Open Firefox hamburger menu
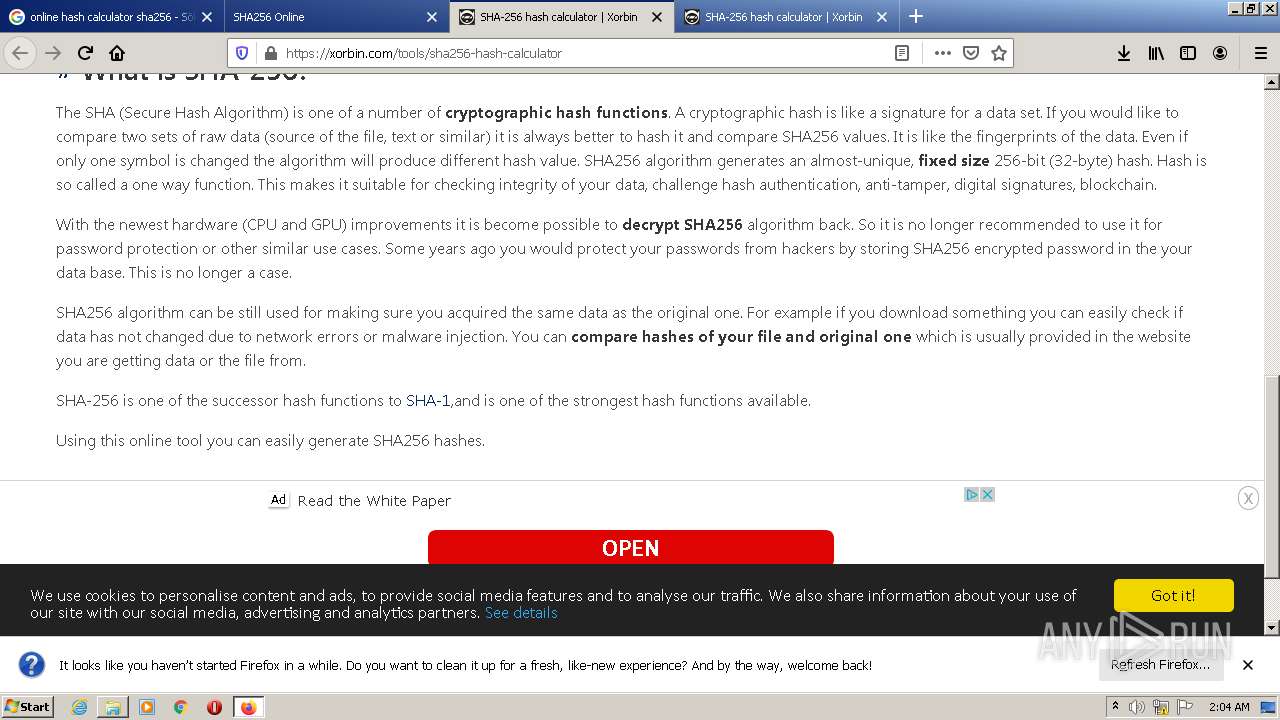Image resolution: width=1280 pixels, height=720 pixels. (1260, 53)
